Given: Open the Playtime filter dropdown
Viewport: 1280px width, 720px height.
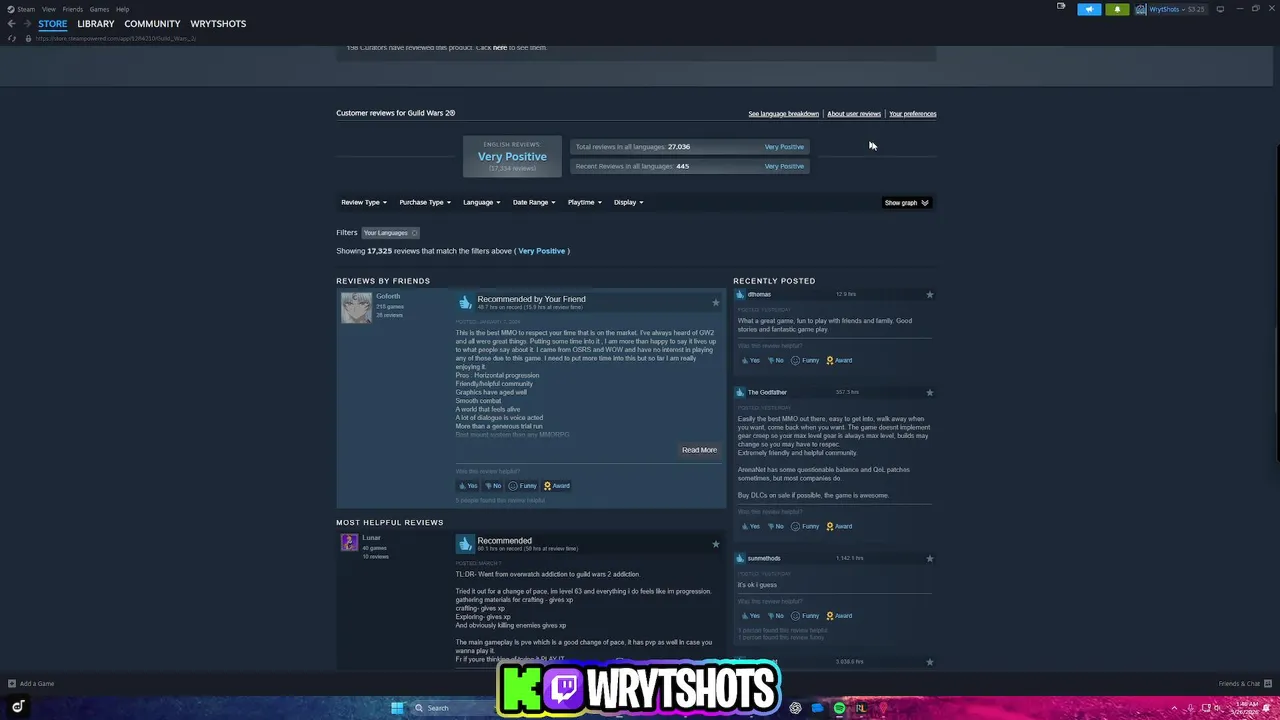Looking at the screenshot, I should click(585, 202).
